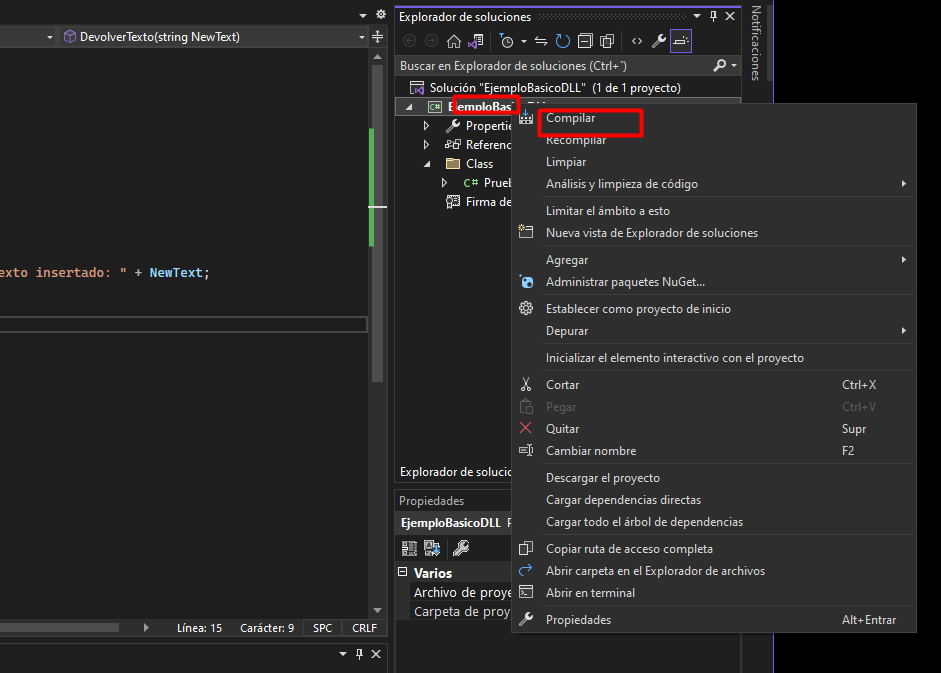
Task: Click the search magnifier icon in explorer
Action: point(720,65)
